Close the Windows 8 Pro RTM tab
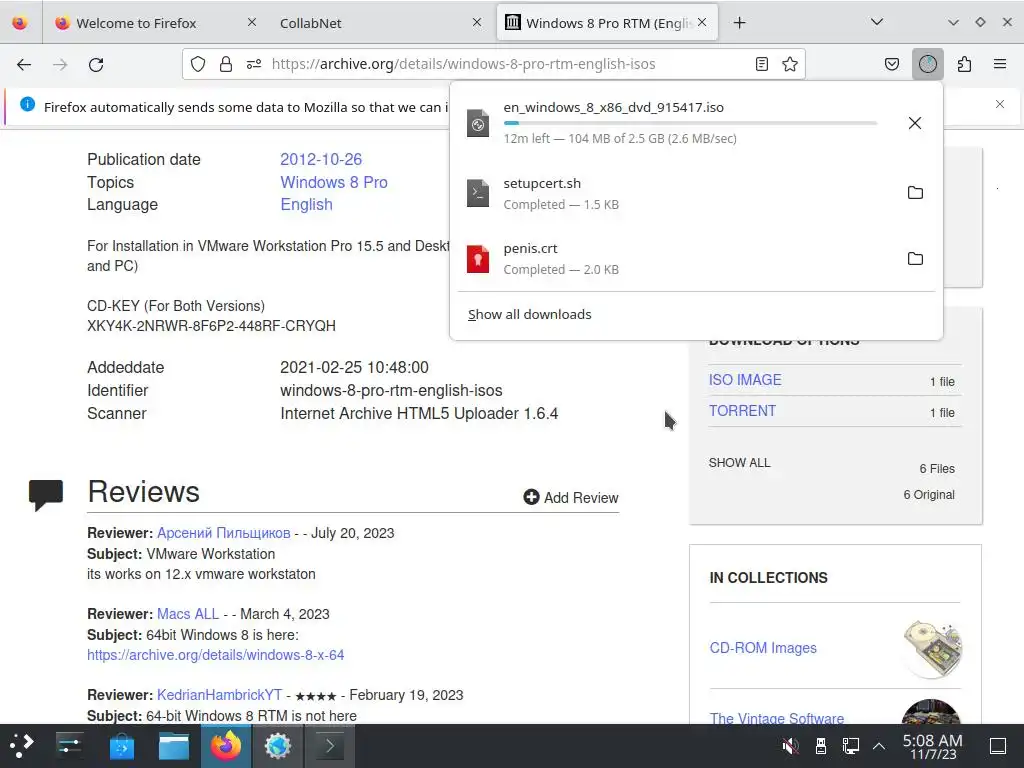 (x=702, y=22)
